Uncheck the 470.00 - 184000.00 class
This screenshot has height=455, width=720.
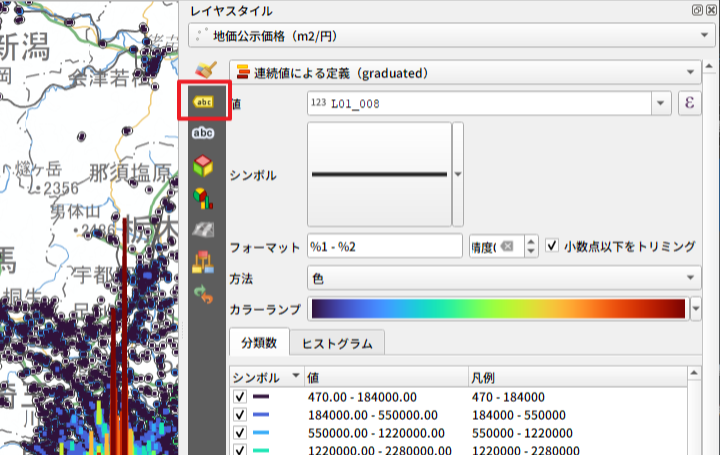(239, 397)
